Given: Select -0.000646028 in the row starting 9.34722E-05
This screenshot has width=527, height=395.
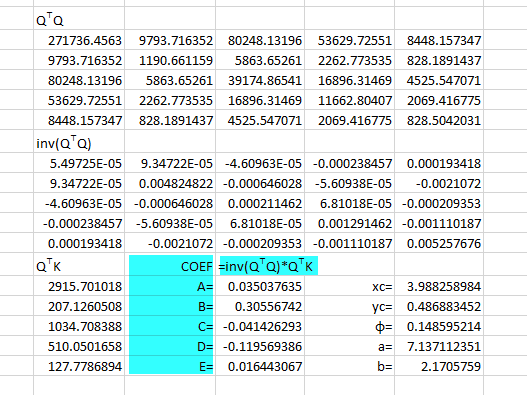Looking at the screenshot, I should pyautogui.click(x=260, y=184).
